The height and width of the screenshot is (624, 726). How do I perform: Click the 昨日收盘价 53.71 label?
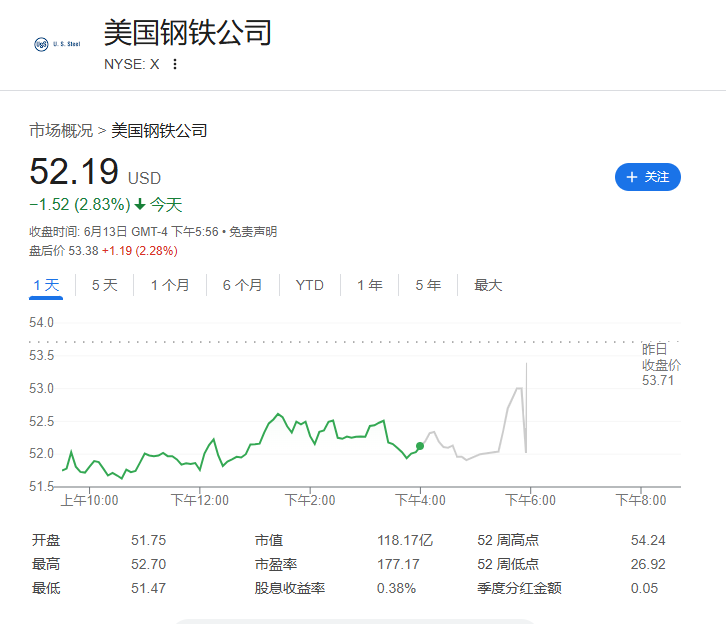tap(661, 365)
